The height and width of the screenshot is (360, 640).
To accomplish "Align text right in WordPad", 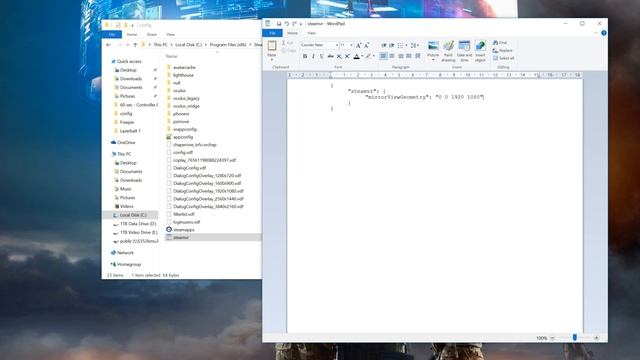I will point(400,56).
